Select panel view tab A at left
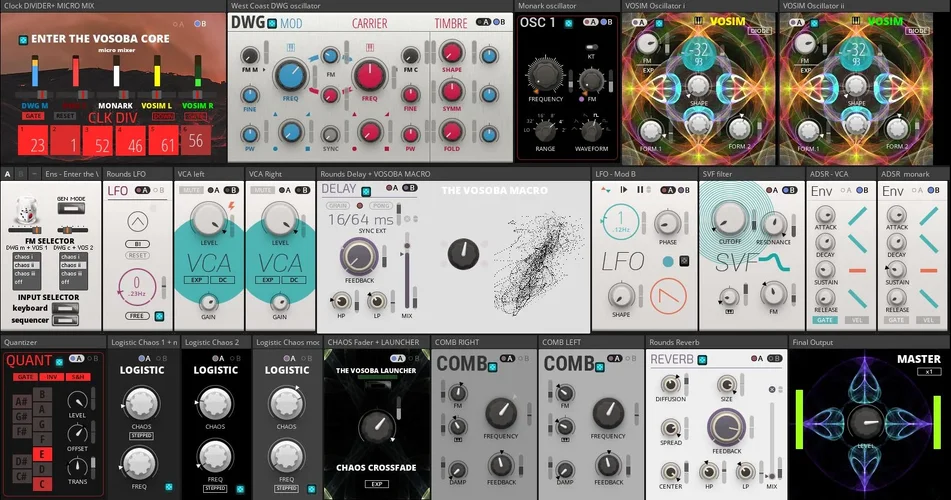The width and height of the screenshot is (951, 500). point(7,174)
